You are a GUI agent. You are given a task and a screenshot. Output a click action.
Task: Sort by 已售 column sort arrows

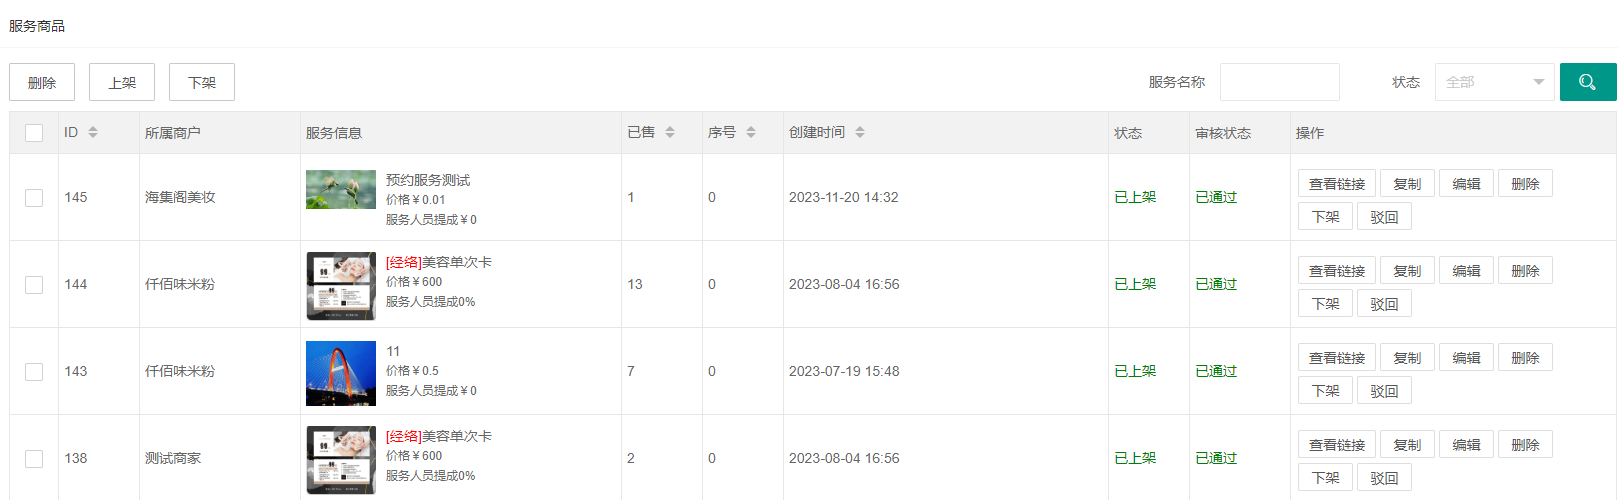pyautogui.click(x=670, y=132)
